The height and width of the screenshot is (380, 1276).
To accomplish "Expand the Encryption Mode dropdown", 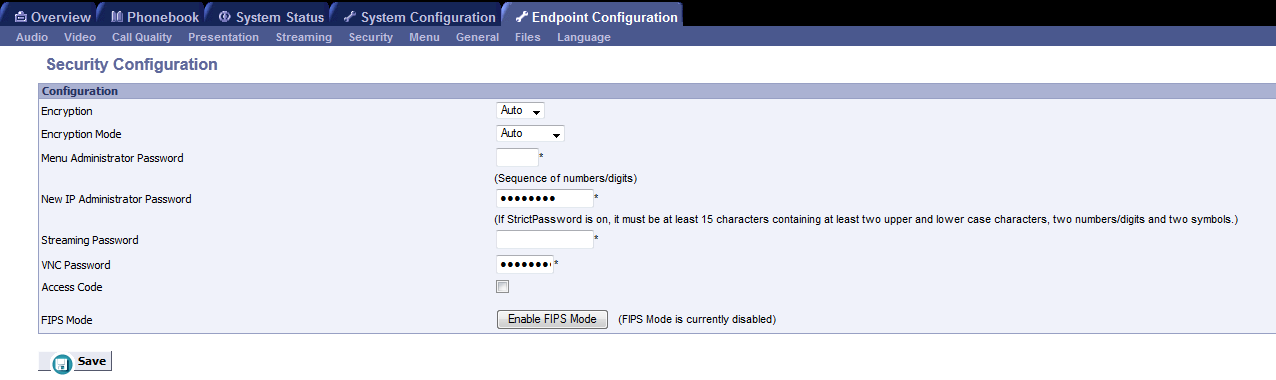I will point(530,133).
